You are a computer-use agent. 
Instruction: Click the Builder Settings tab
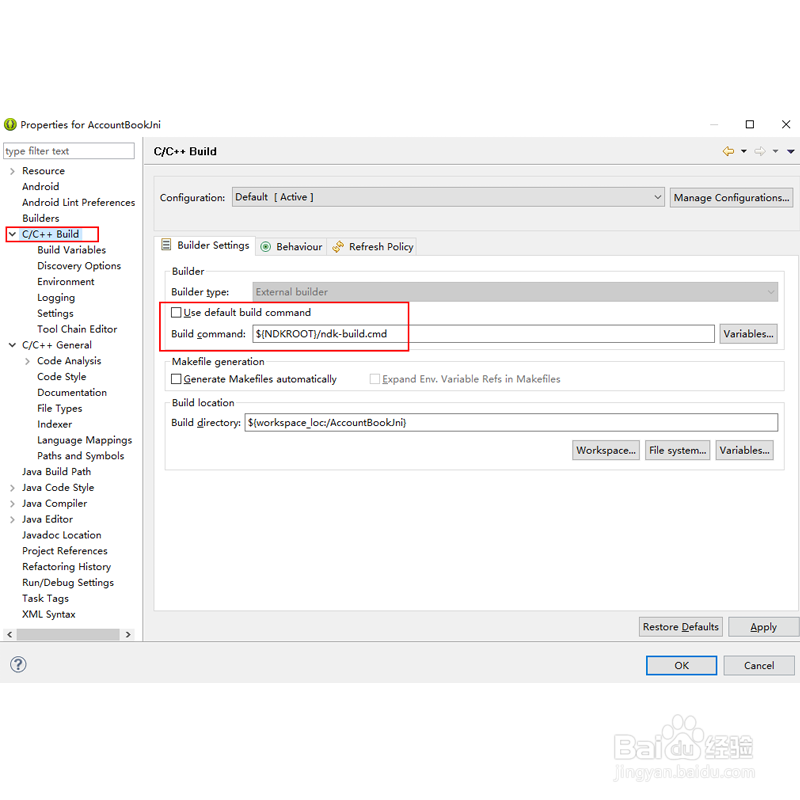click(x=205, y=245)
